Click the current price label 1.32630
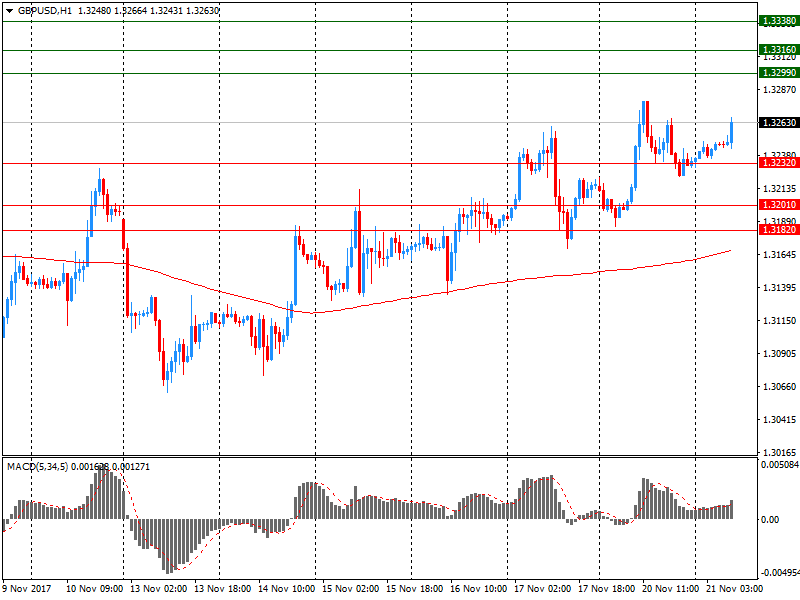 [x=779, y=122]
